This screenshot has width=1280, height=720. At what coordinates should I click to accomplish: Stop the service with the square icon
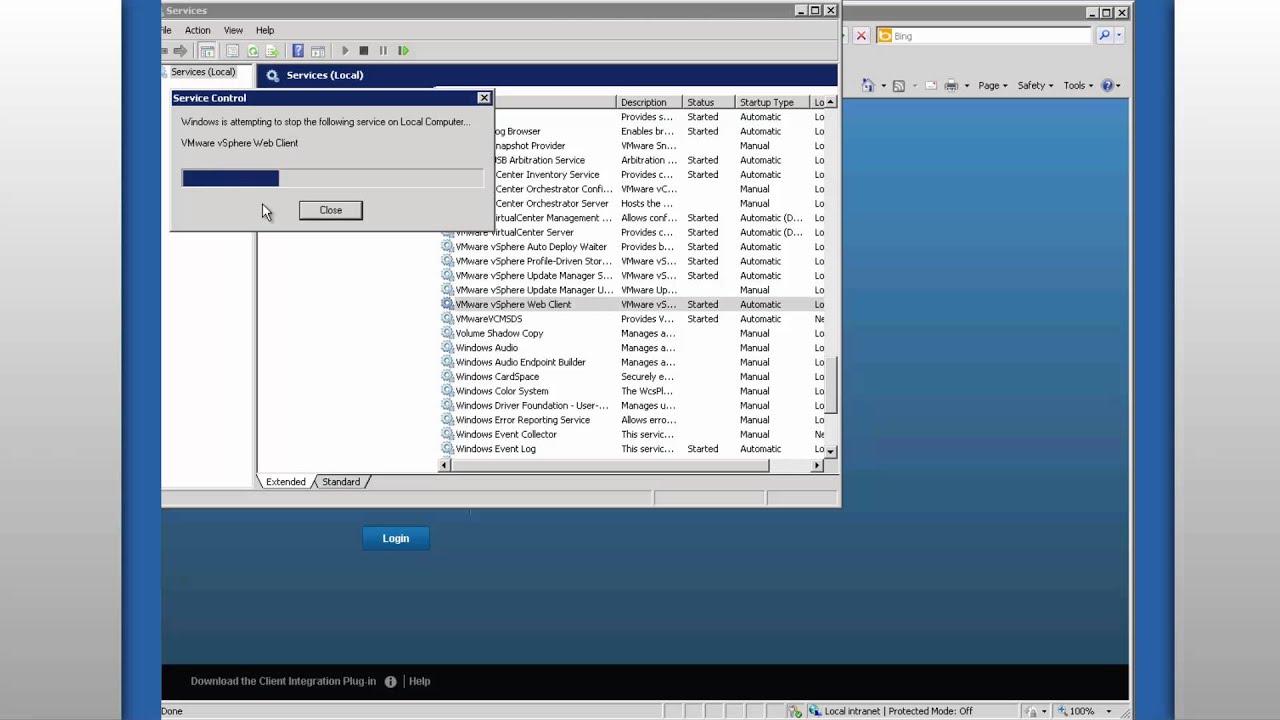pyautogui.click(x=364, y=51)
